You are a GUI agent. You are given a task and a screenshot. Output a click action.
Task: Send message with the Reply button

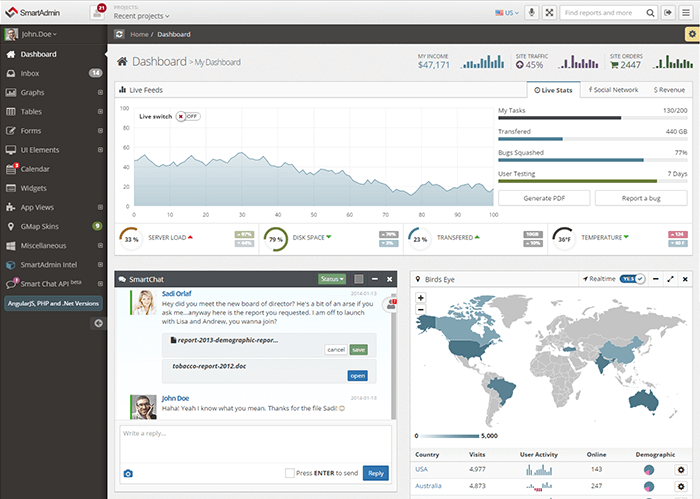pyautogui.click(x=376, y=473)
